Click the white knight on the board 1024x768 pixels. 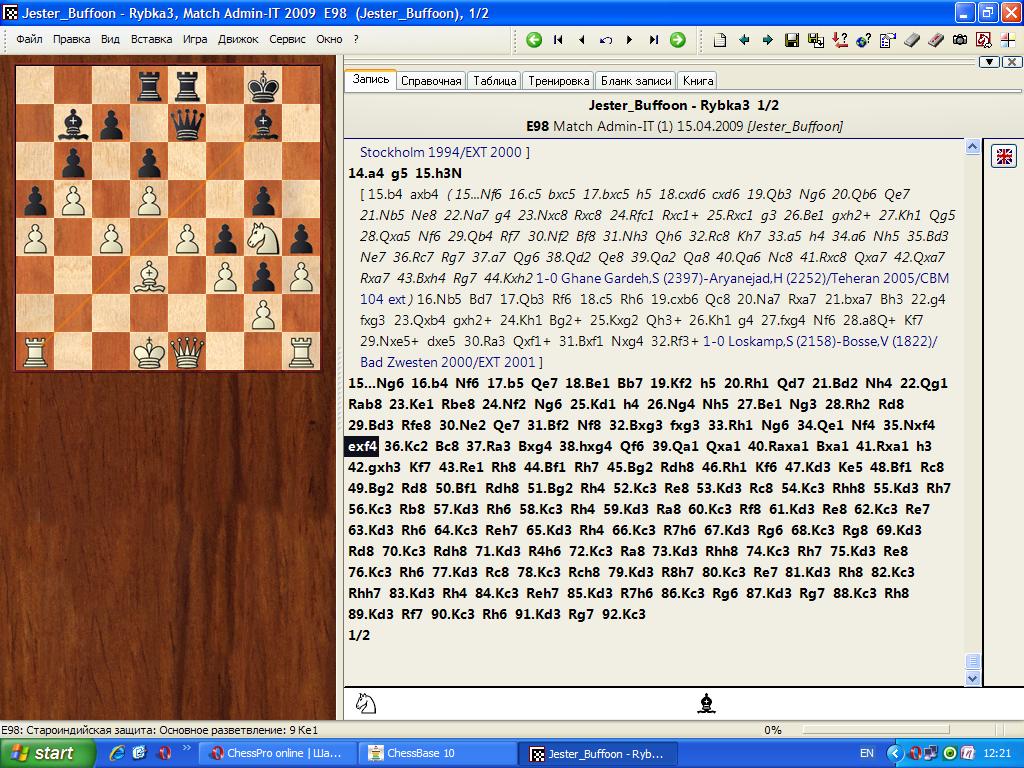[263, 238]
